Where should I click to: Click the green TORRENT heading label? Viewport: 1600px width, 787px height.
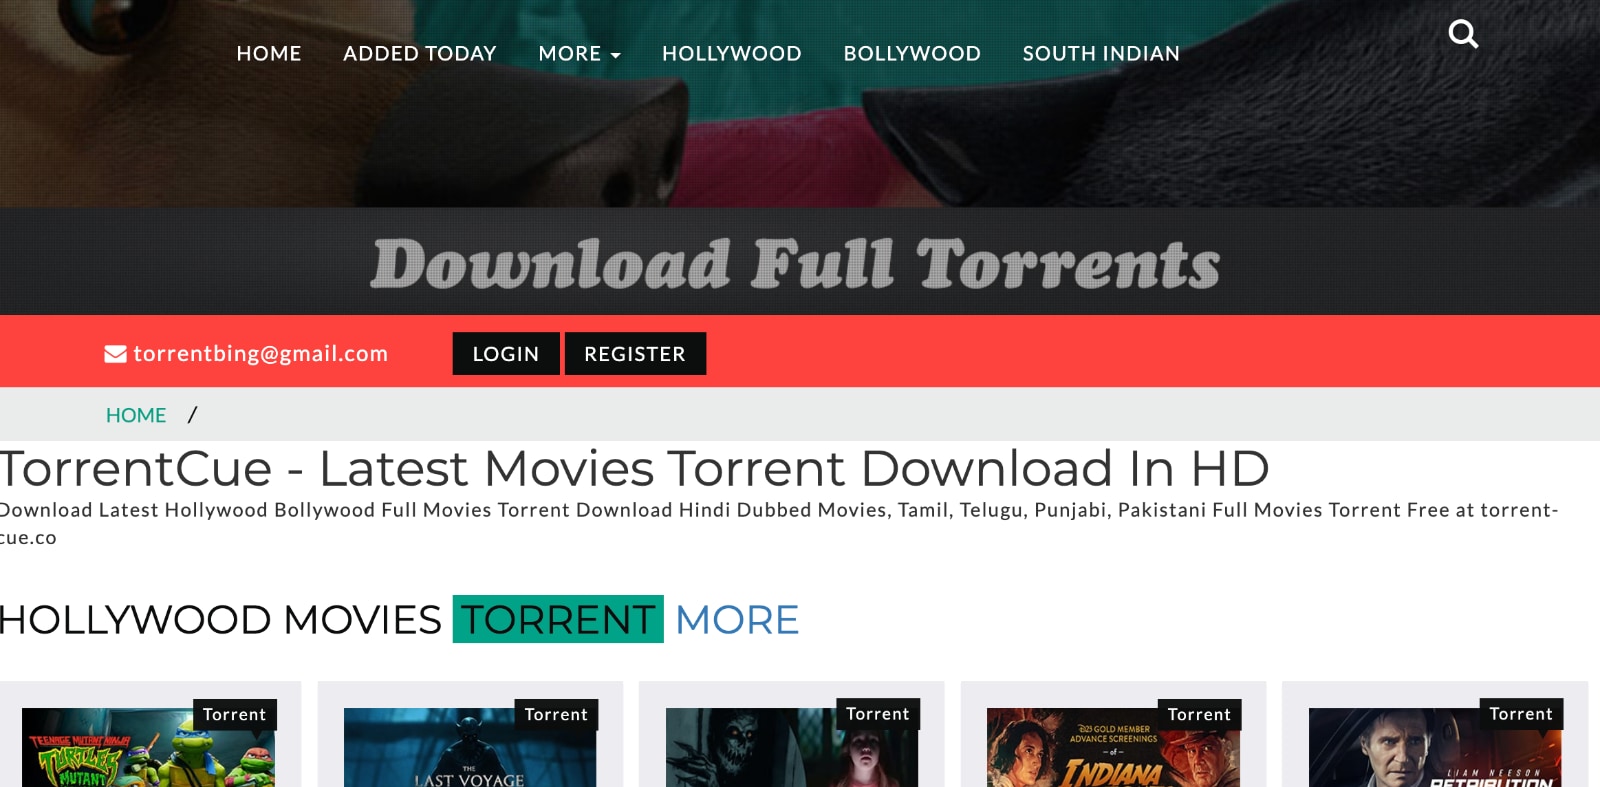(558, 619)
